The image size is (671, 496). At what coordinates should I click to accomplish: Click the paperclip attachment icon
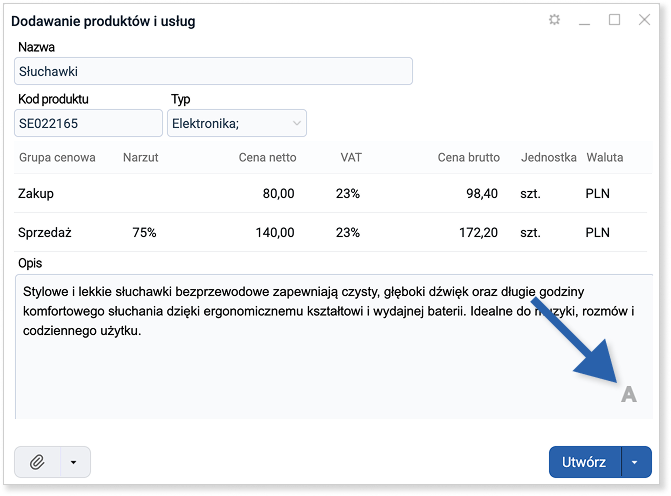[37, 462]
